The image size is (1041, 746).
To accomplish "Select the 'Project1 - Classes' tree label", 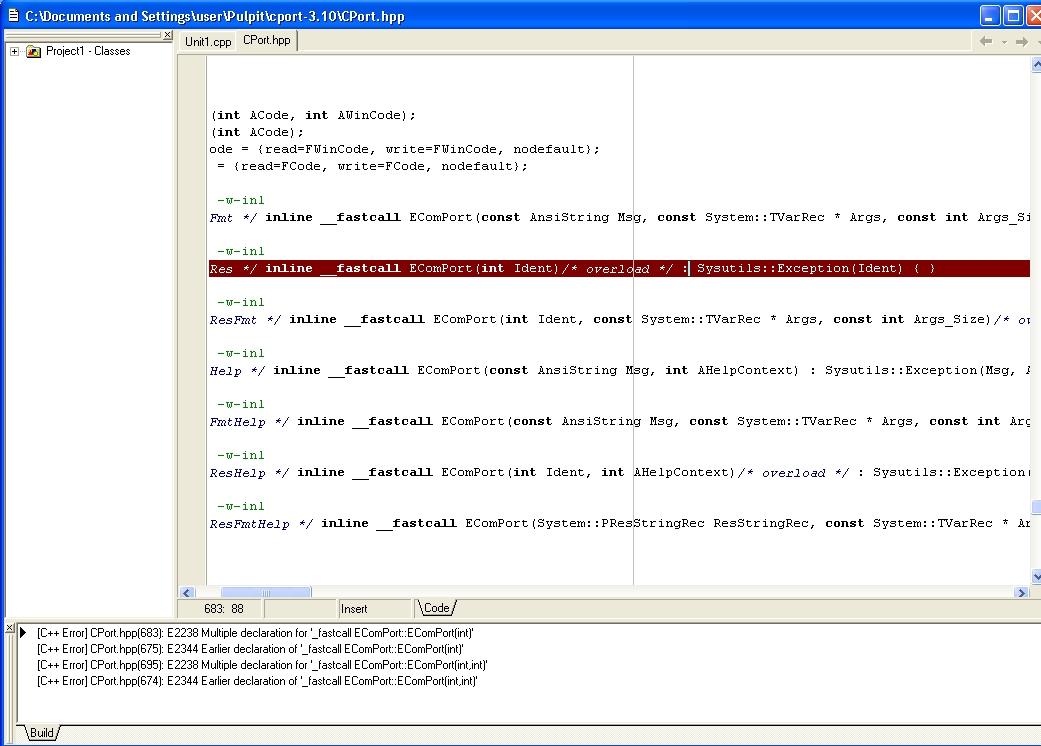I will coord(88,51).
